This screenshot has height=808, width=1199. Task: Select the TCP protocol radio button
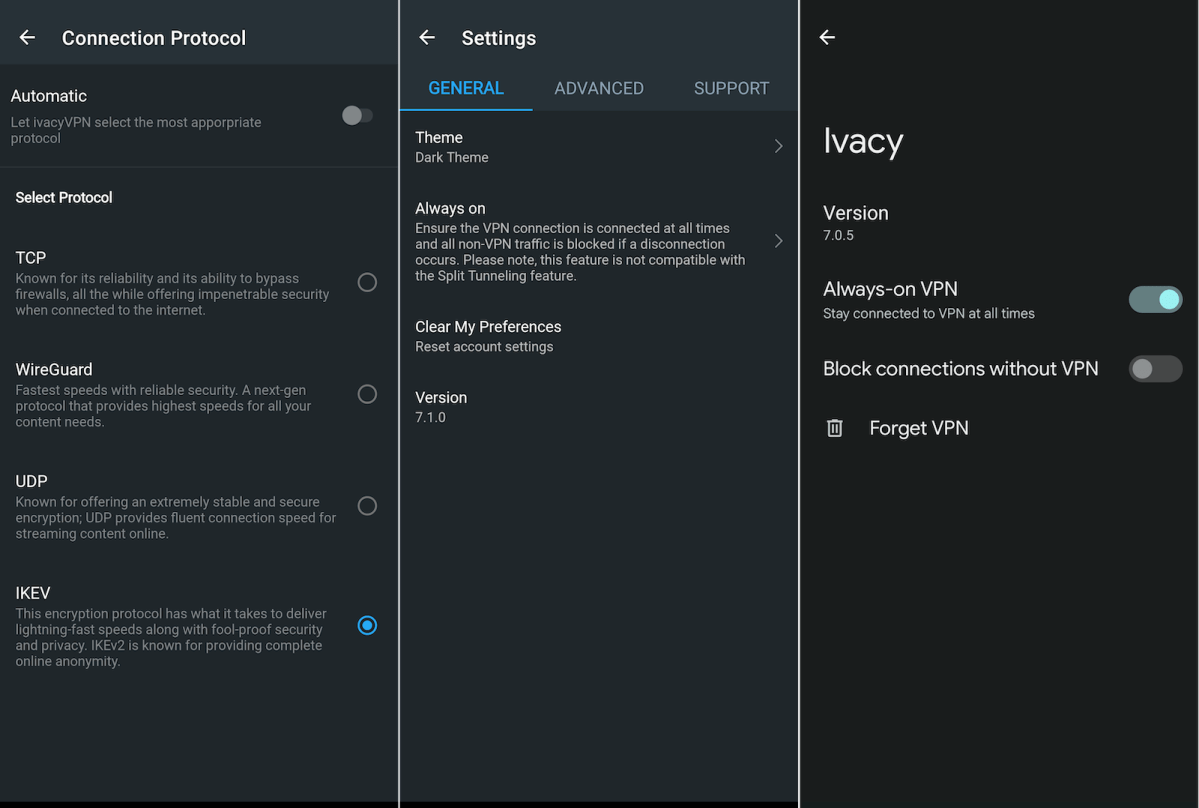tap(367, 283)
